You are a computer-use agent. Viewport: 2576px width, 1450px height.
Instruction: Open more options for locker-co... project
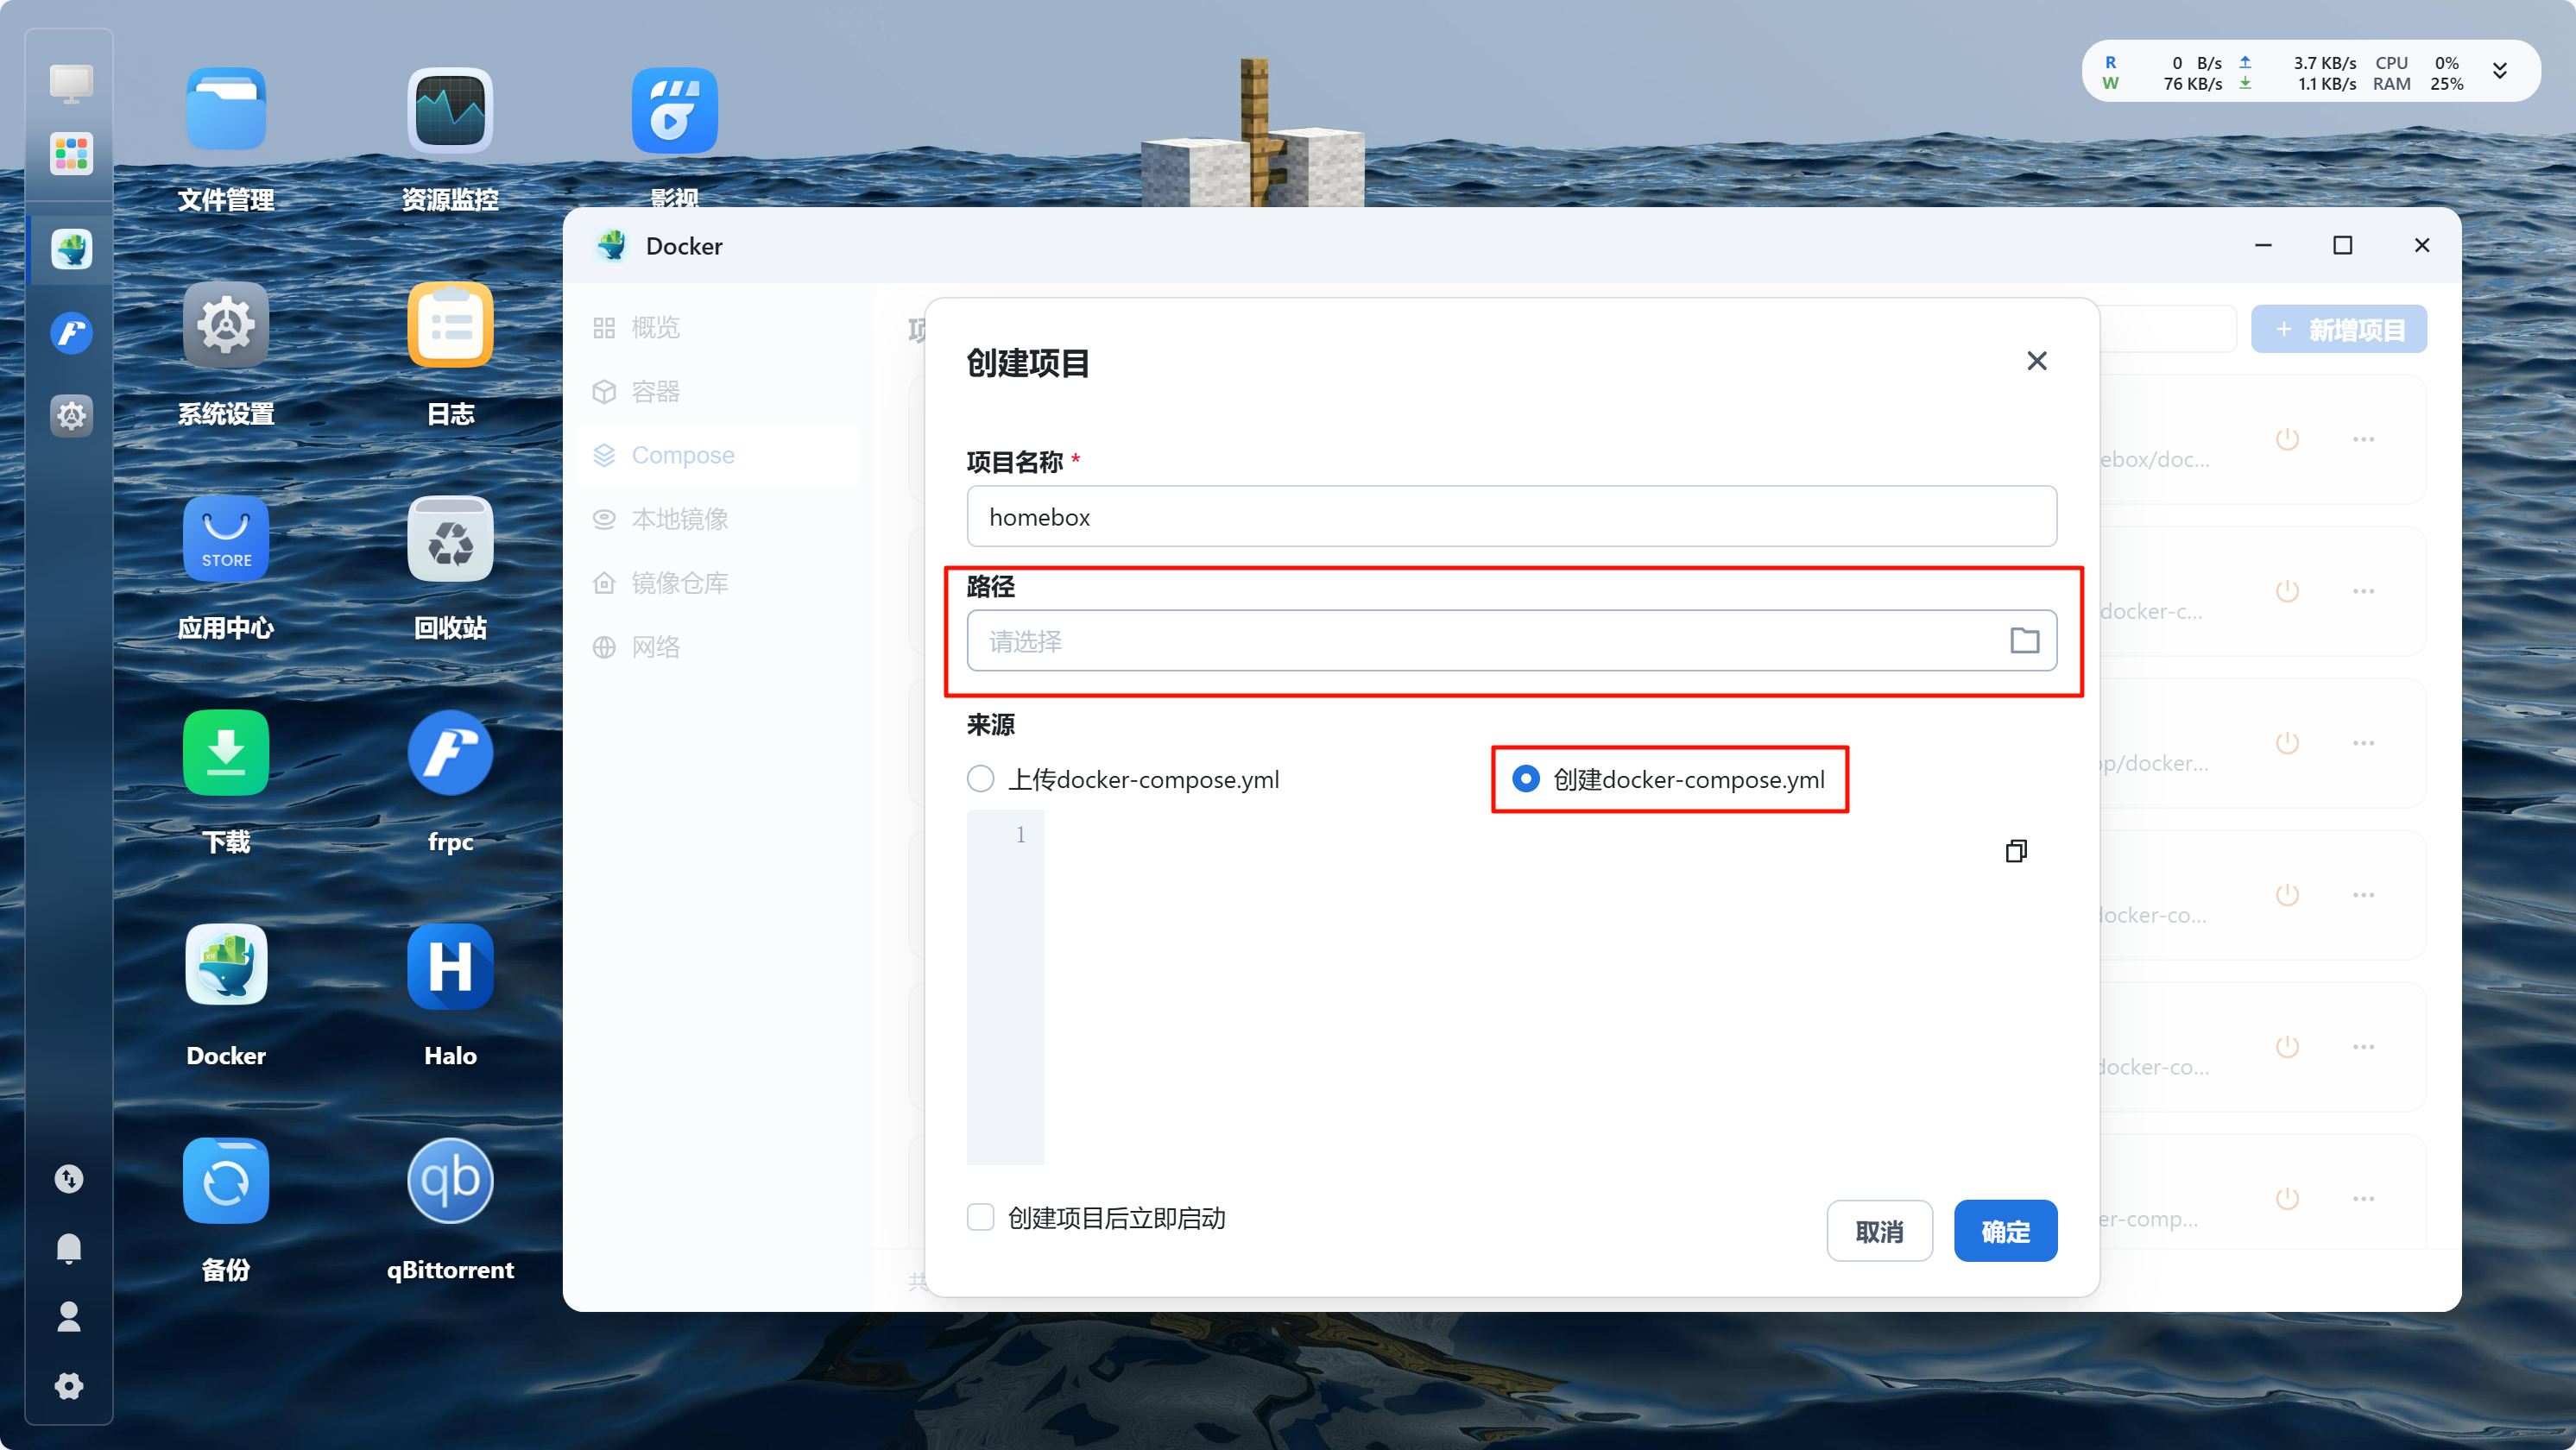tap(2363, 895)
